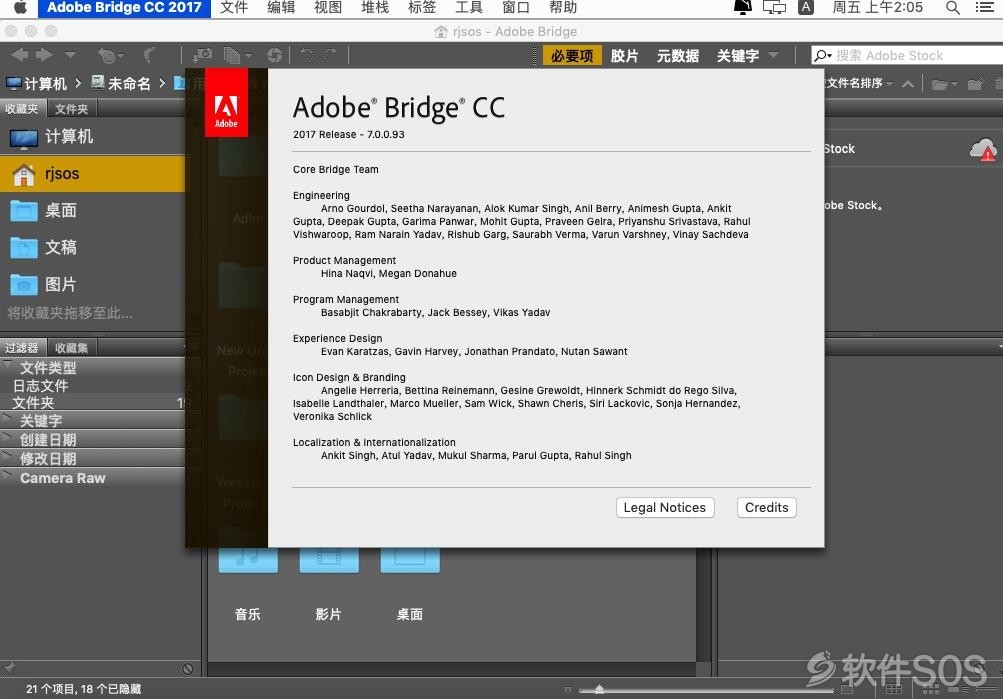Open the workspace switcher dropdown arrow

pos(773,55)
